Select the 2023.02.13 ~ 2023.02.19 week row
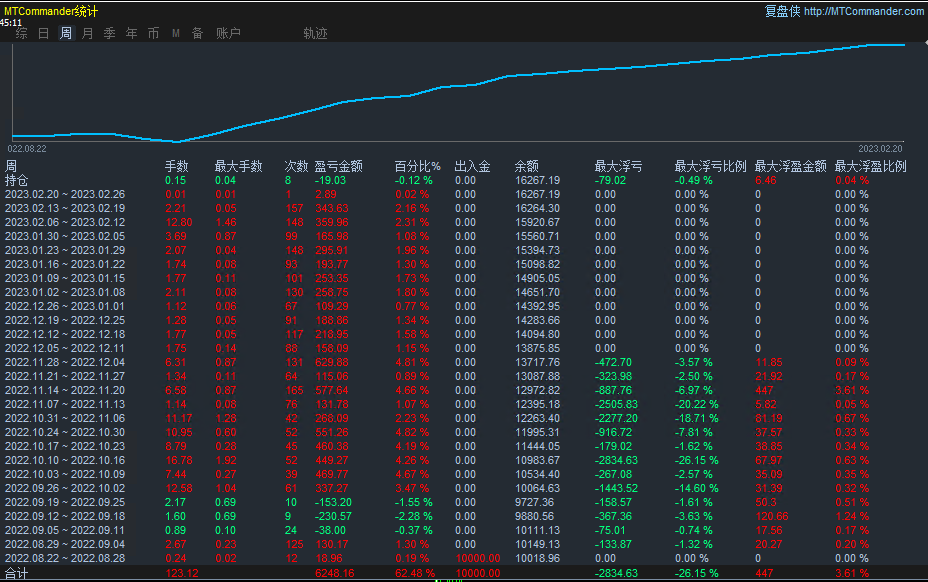928x582 pixels. coord(65,208)
